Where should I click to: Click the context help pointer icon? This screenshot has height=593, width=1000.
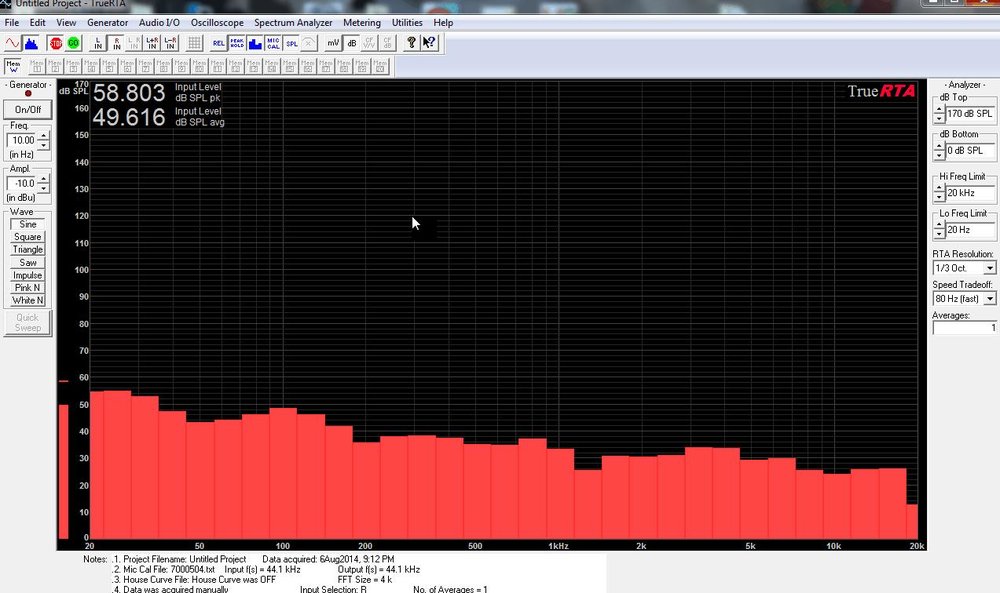tap(429, 43)
